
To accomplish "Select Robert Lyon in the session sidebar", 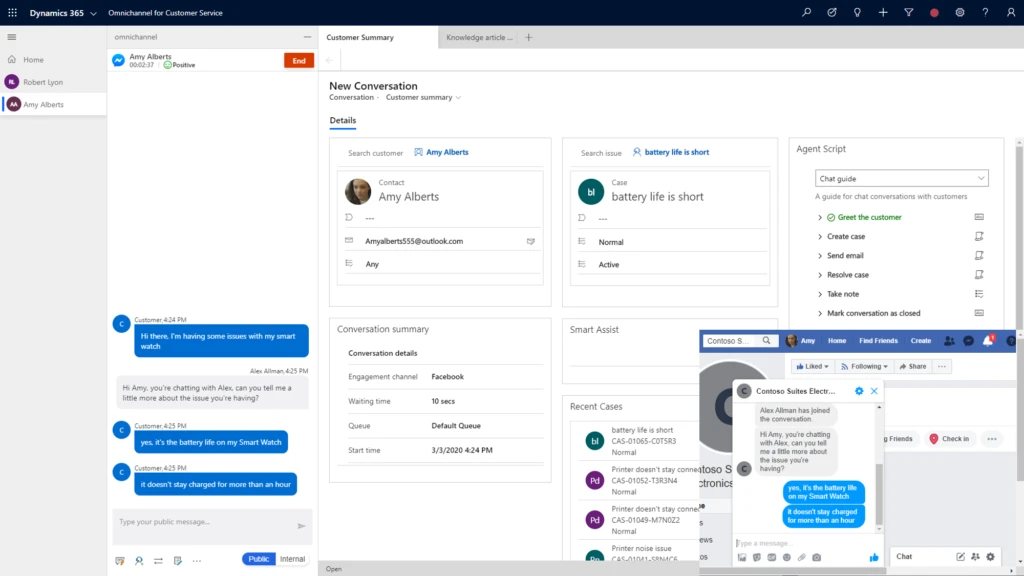I will pos(47,81).
